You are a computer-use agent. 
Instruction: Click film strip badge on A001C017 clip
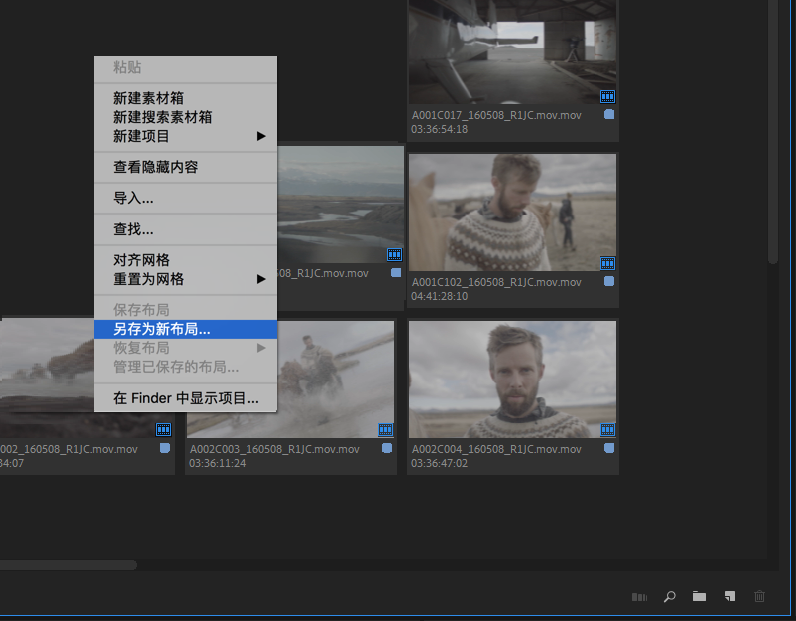click(608, 96)
